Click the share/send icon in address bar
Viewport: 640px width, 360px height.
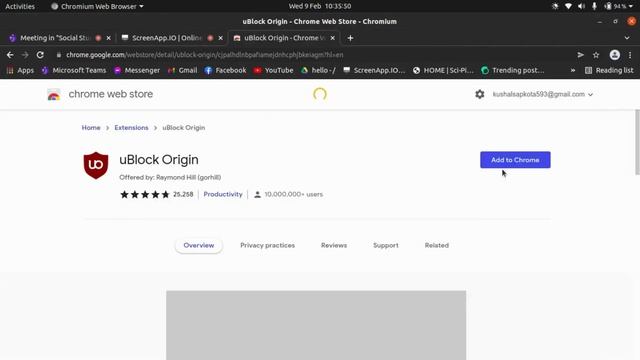tap(580, 55)
